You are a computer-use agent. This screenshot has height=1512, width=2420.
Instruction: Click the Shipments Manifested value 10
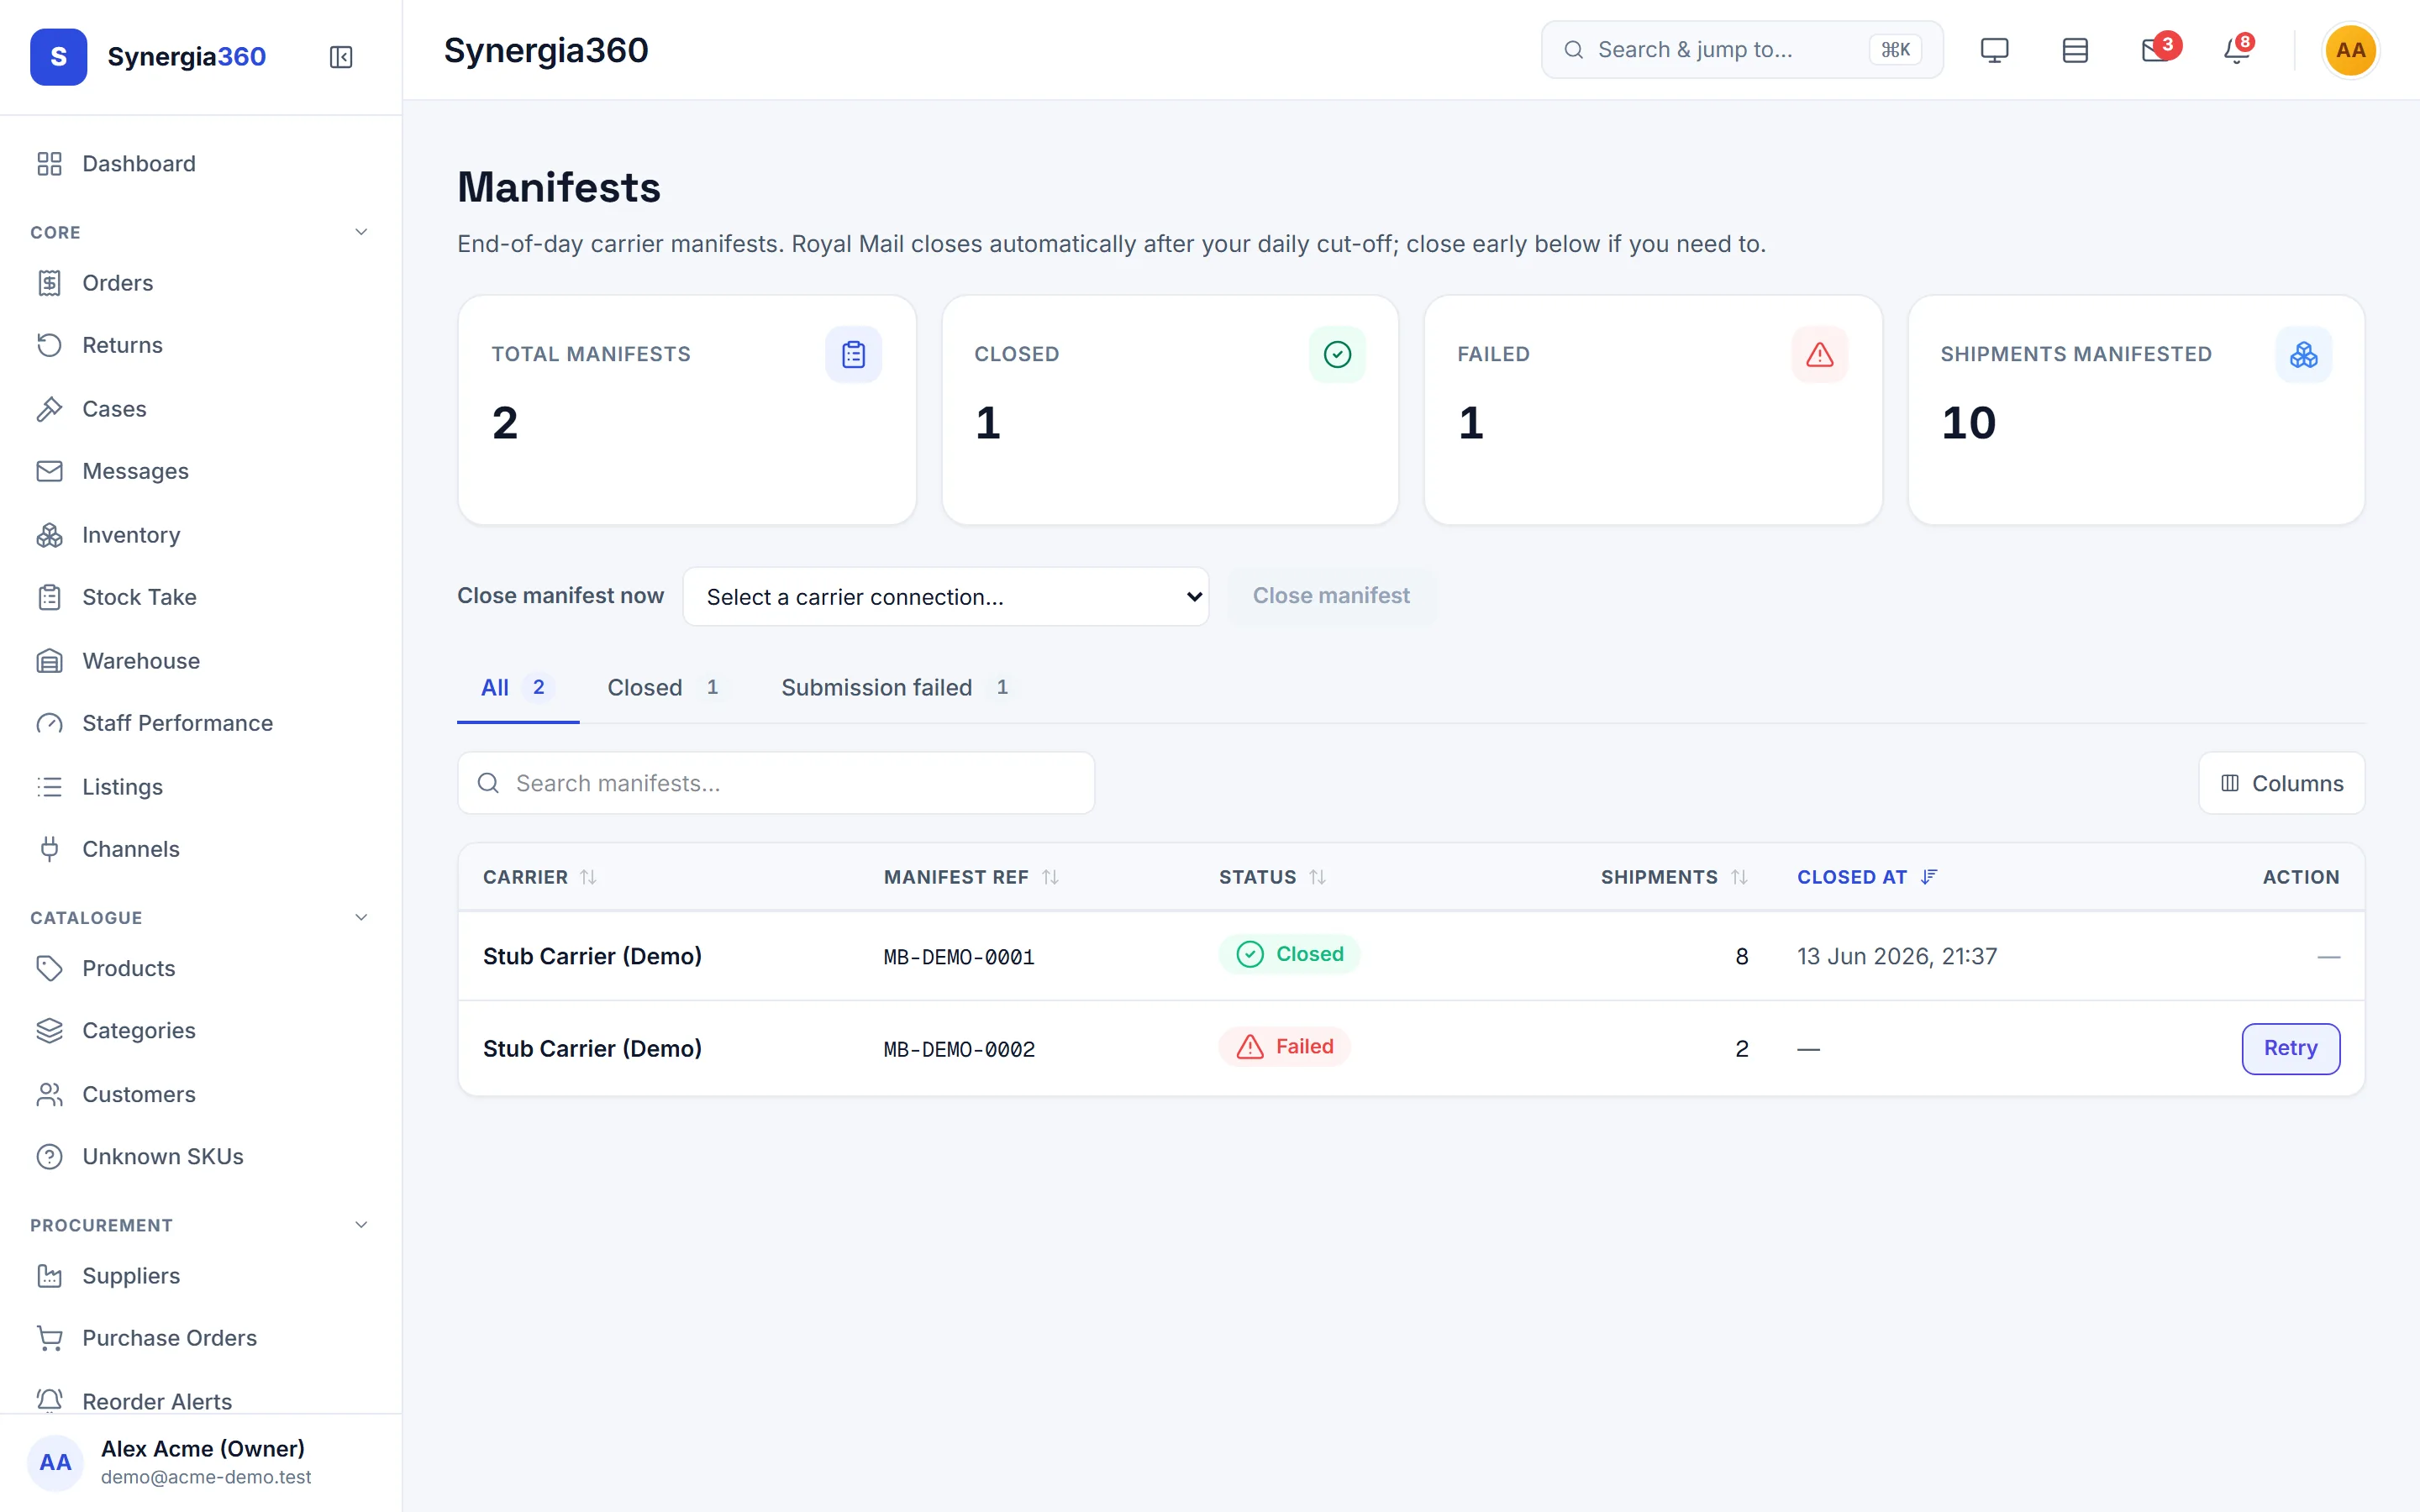[1968, 423]
